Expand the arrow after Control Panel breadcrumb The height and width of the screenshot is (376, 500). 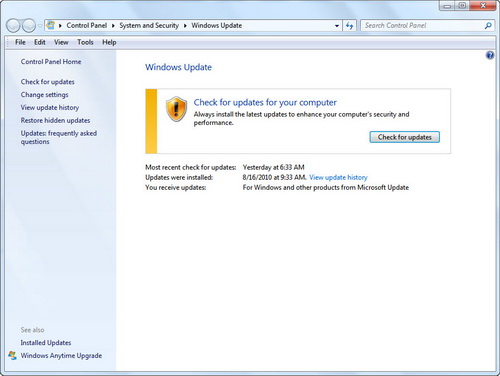(113, 25)
